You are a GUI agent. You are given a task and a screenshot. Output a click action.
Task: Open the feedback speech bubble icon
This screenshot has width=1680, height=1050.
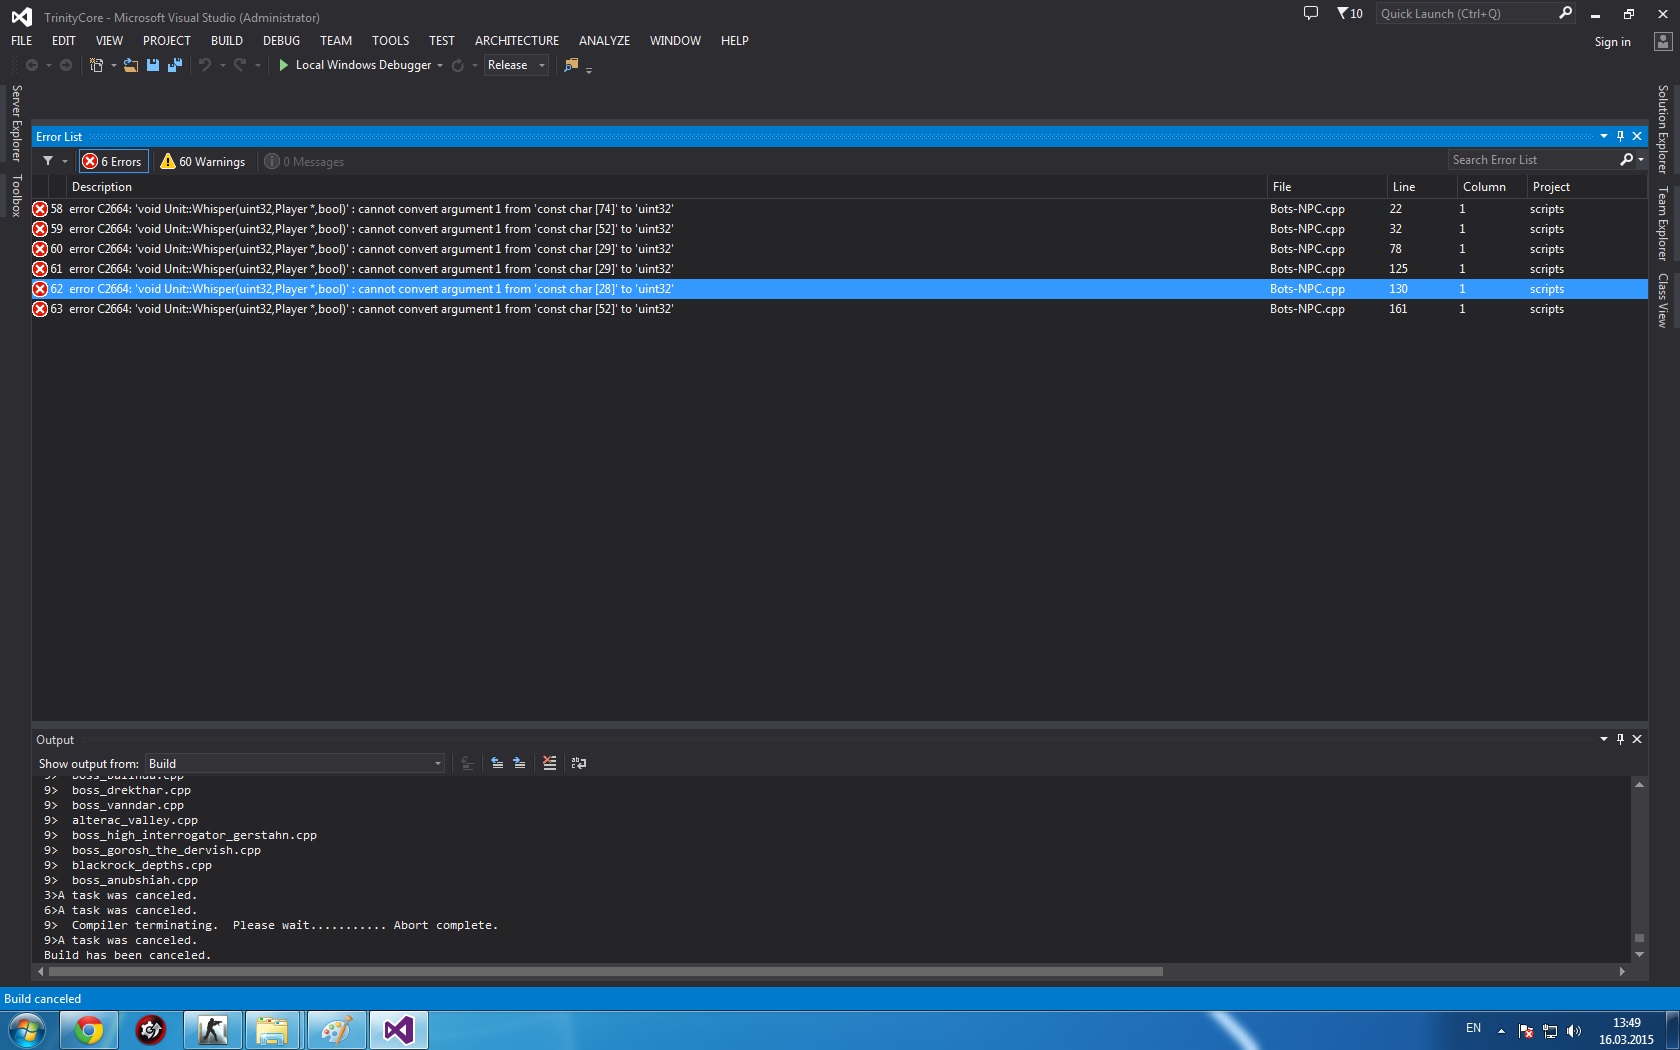point(1311,13)
